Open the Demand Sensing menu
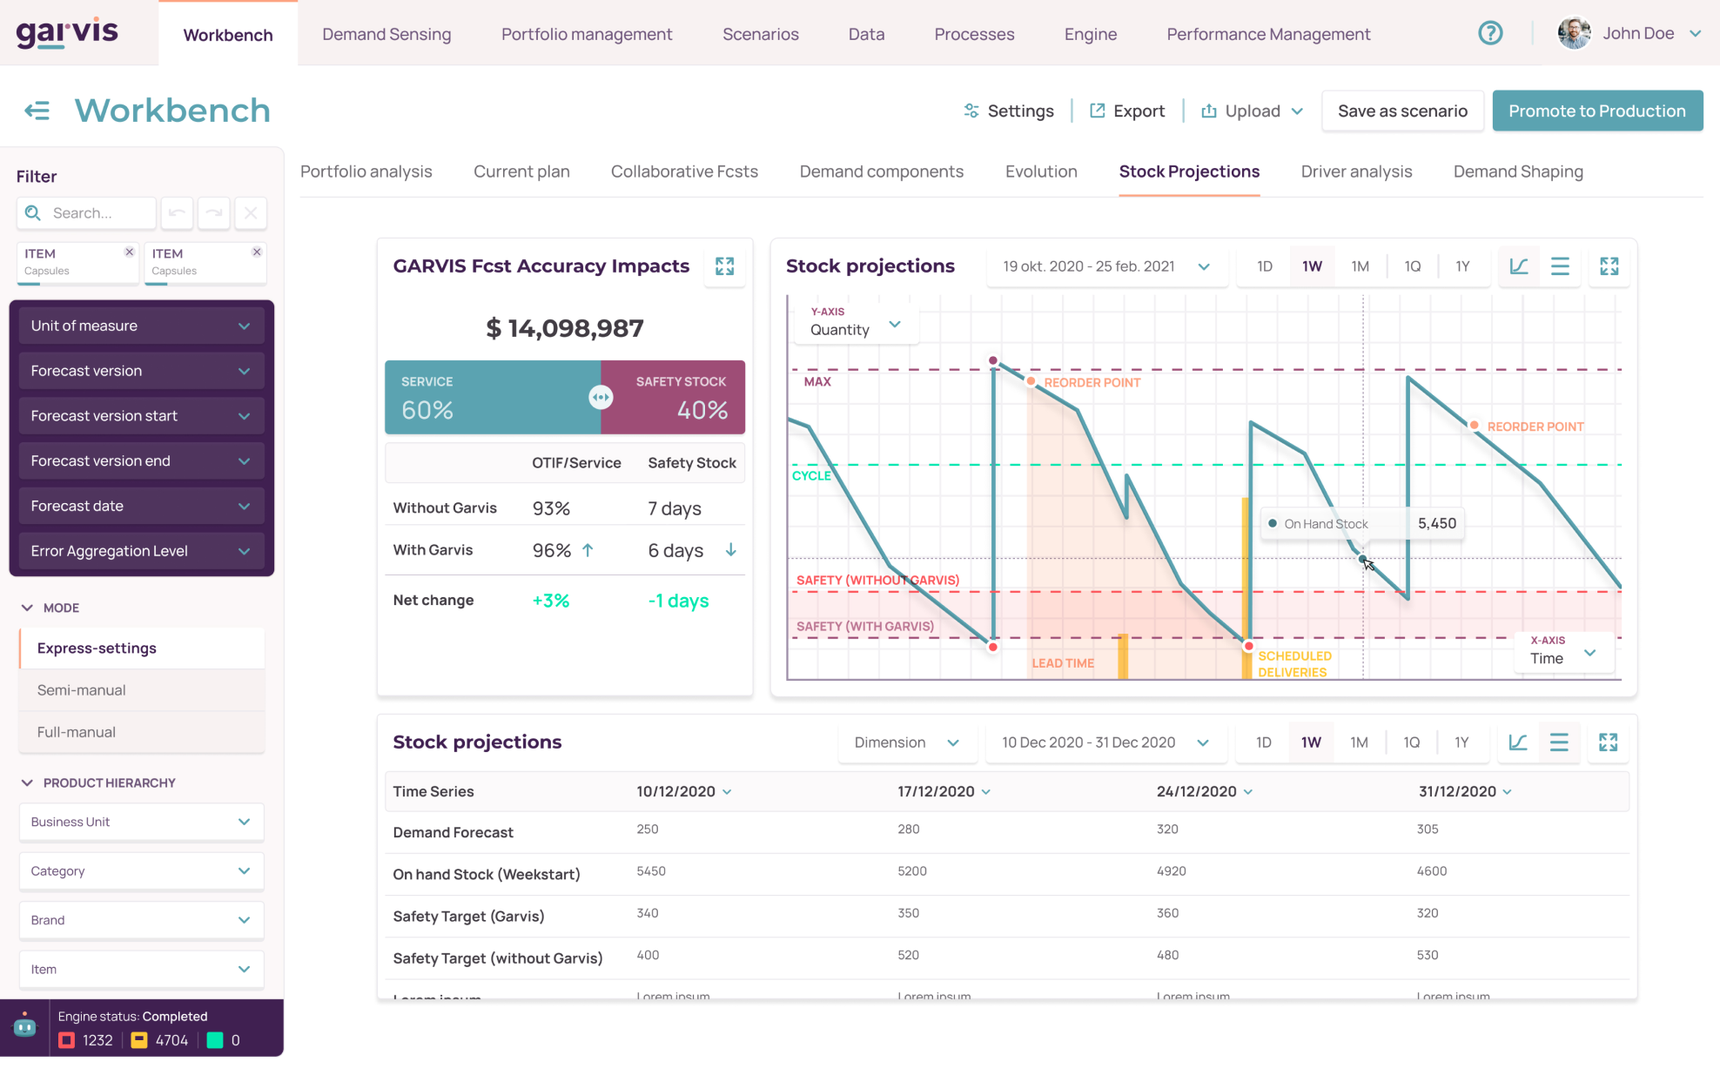 [x=386, y=34]
